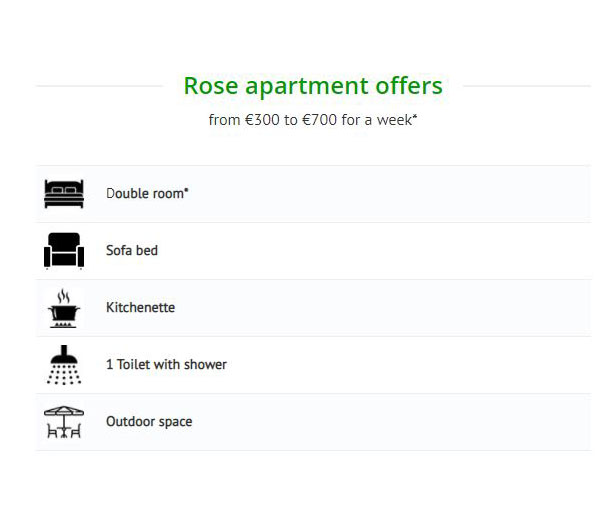Image resolution: width=608 pixels, height=525 pixels.
Task: Select the 'Outdoor space' text label
Action: click(149, 421)
